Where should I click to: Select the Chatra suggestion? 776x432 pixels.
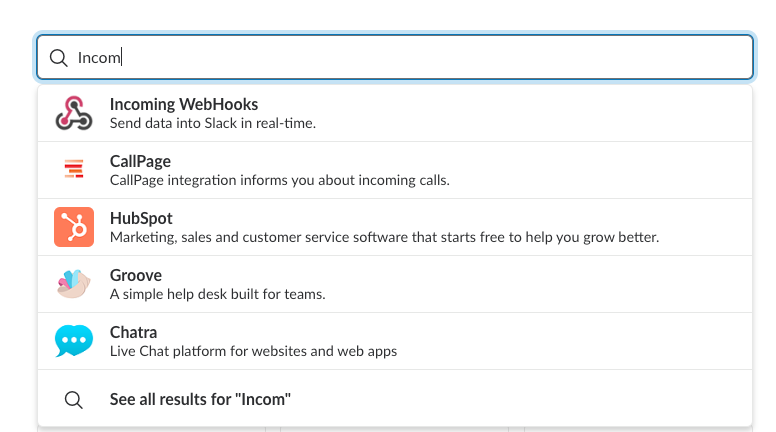click(133, 333)
